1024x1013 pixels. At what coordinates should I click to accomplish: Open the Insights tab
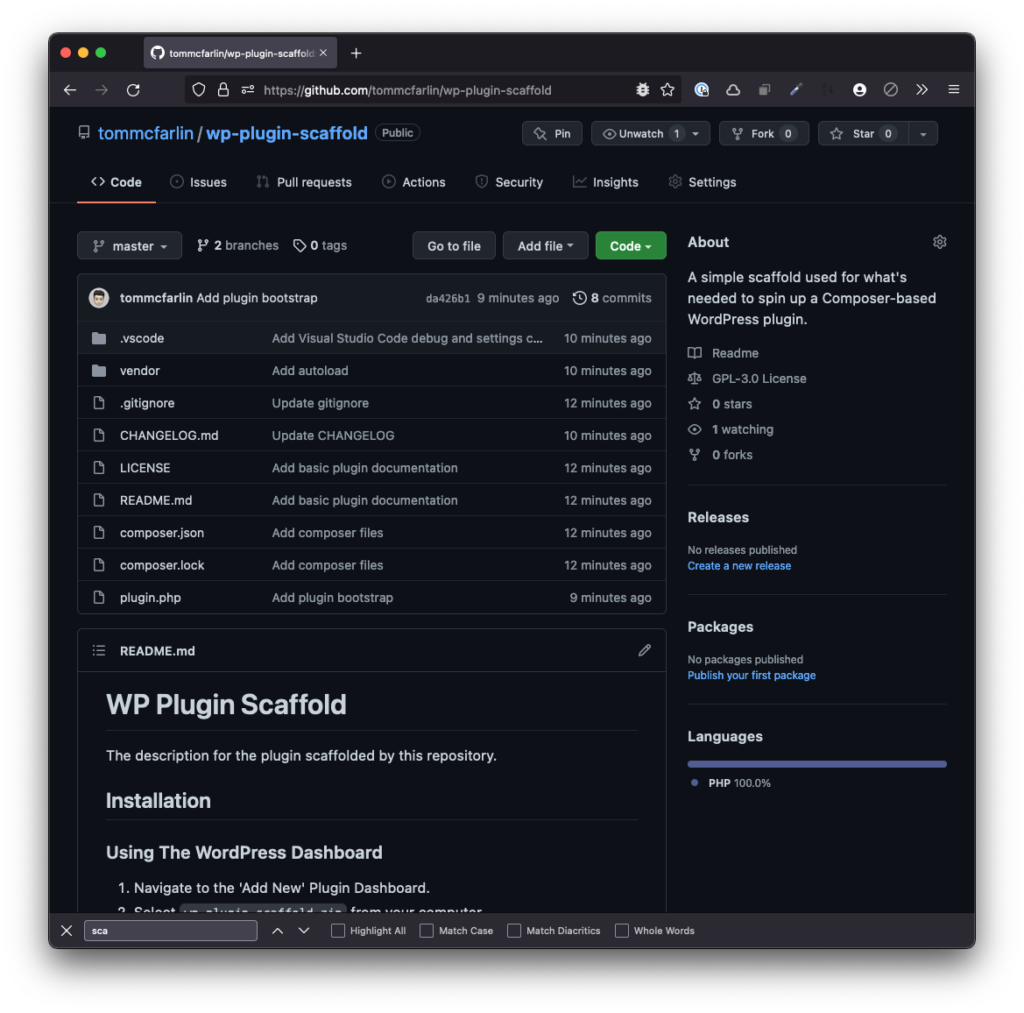point(605,182)
